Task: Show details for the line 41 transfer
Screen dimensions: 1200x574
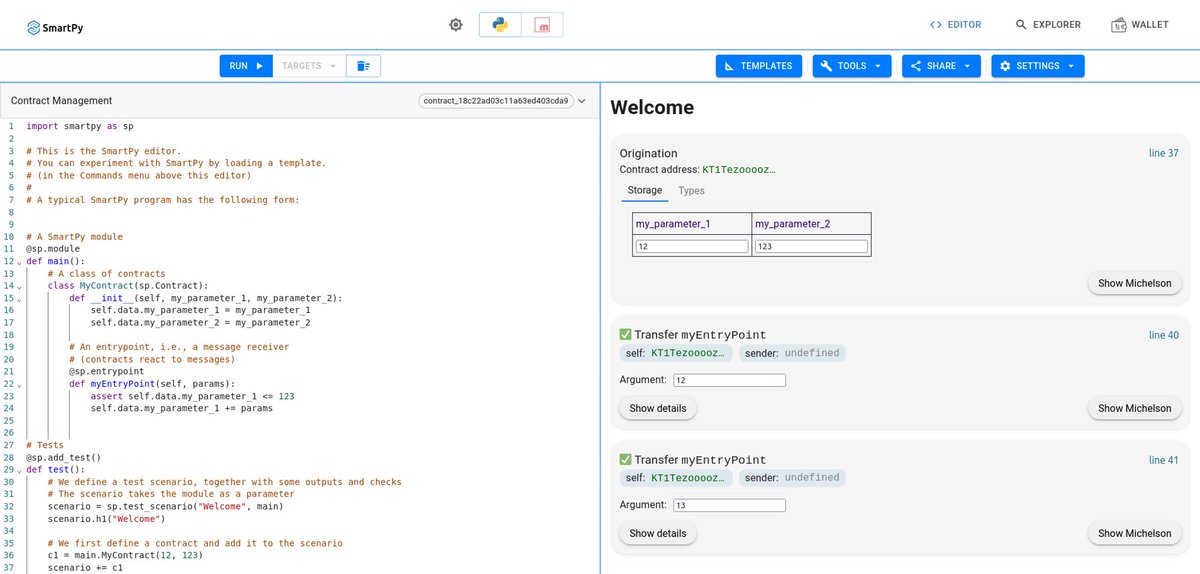Action: pyautogui.click(x=658, y=533)
